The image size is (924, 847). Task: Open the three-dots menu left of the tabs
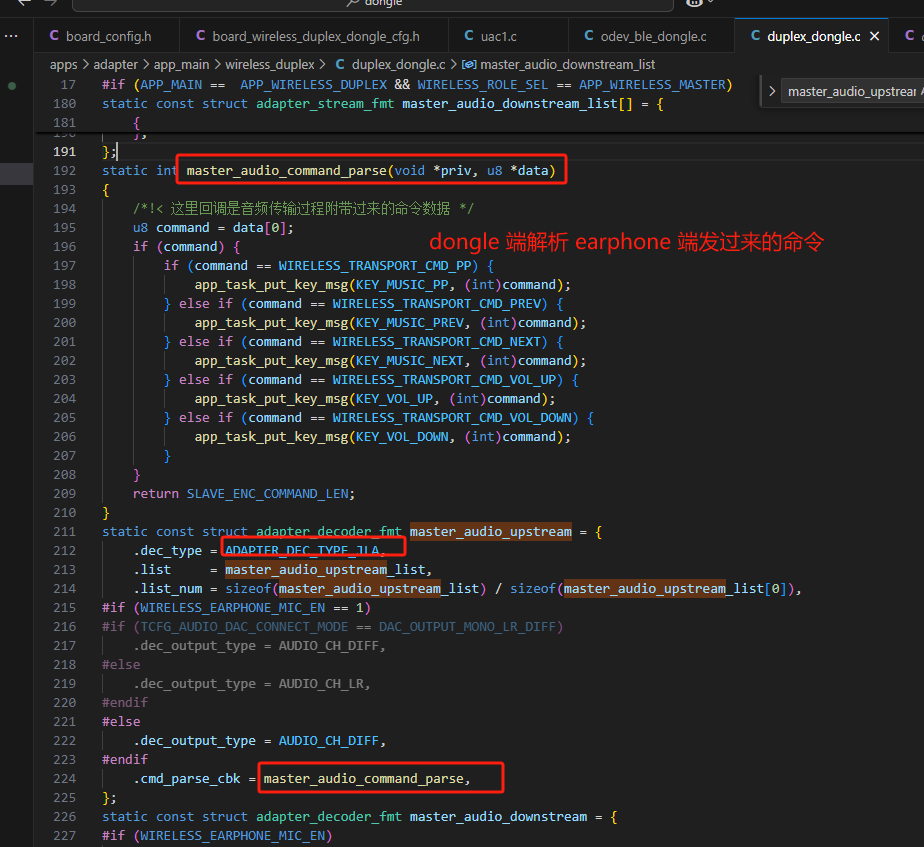(11, 36)
